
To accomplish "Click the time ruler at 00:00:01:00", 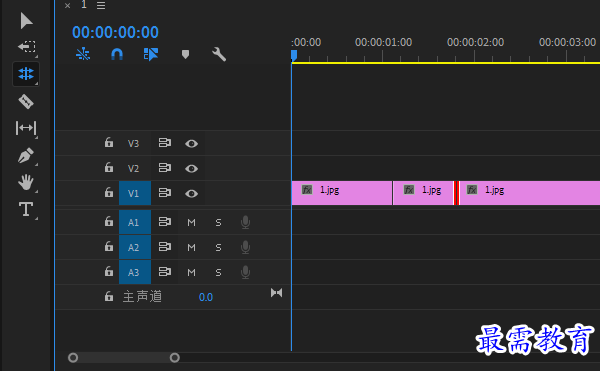I will pos(383,42).
